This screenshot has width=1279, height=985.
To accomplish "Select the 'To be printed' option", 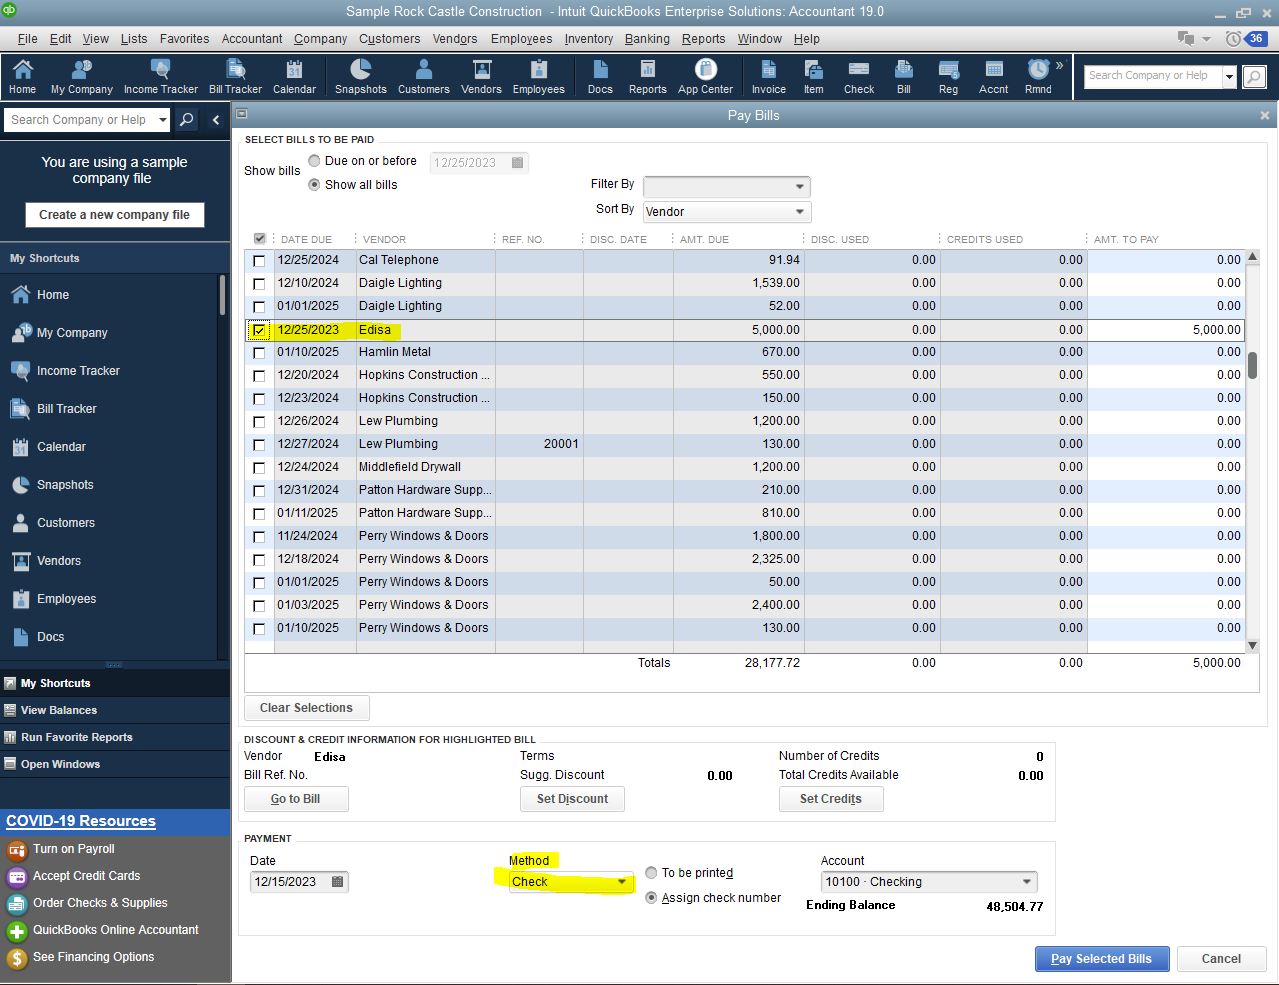I will click(652, 873).
